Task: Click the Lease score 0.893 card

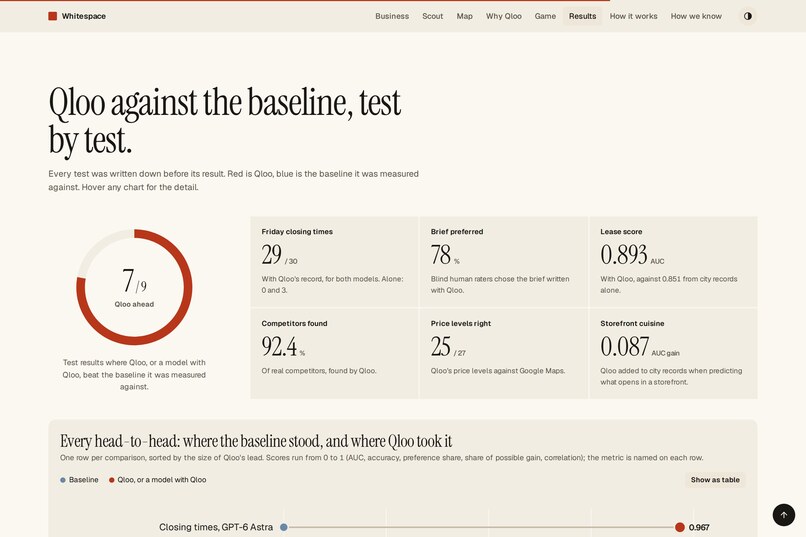Action: coord(673,262)
